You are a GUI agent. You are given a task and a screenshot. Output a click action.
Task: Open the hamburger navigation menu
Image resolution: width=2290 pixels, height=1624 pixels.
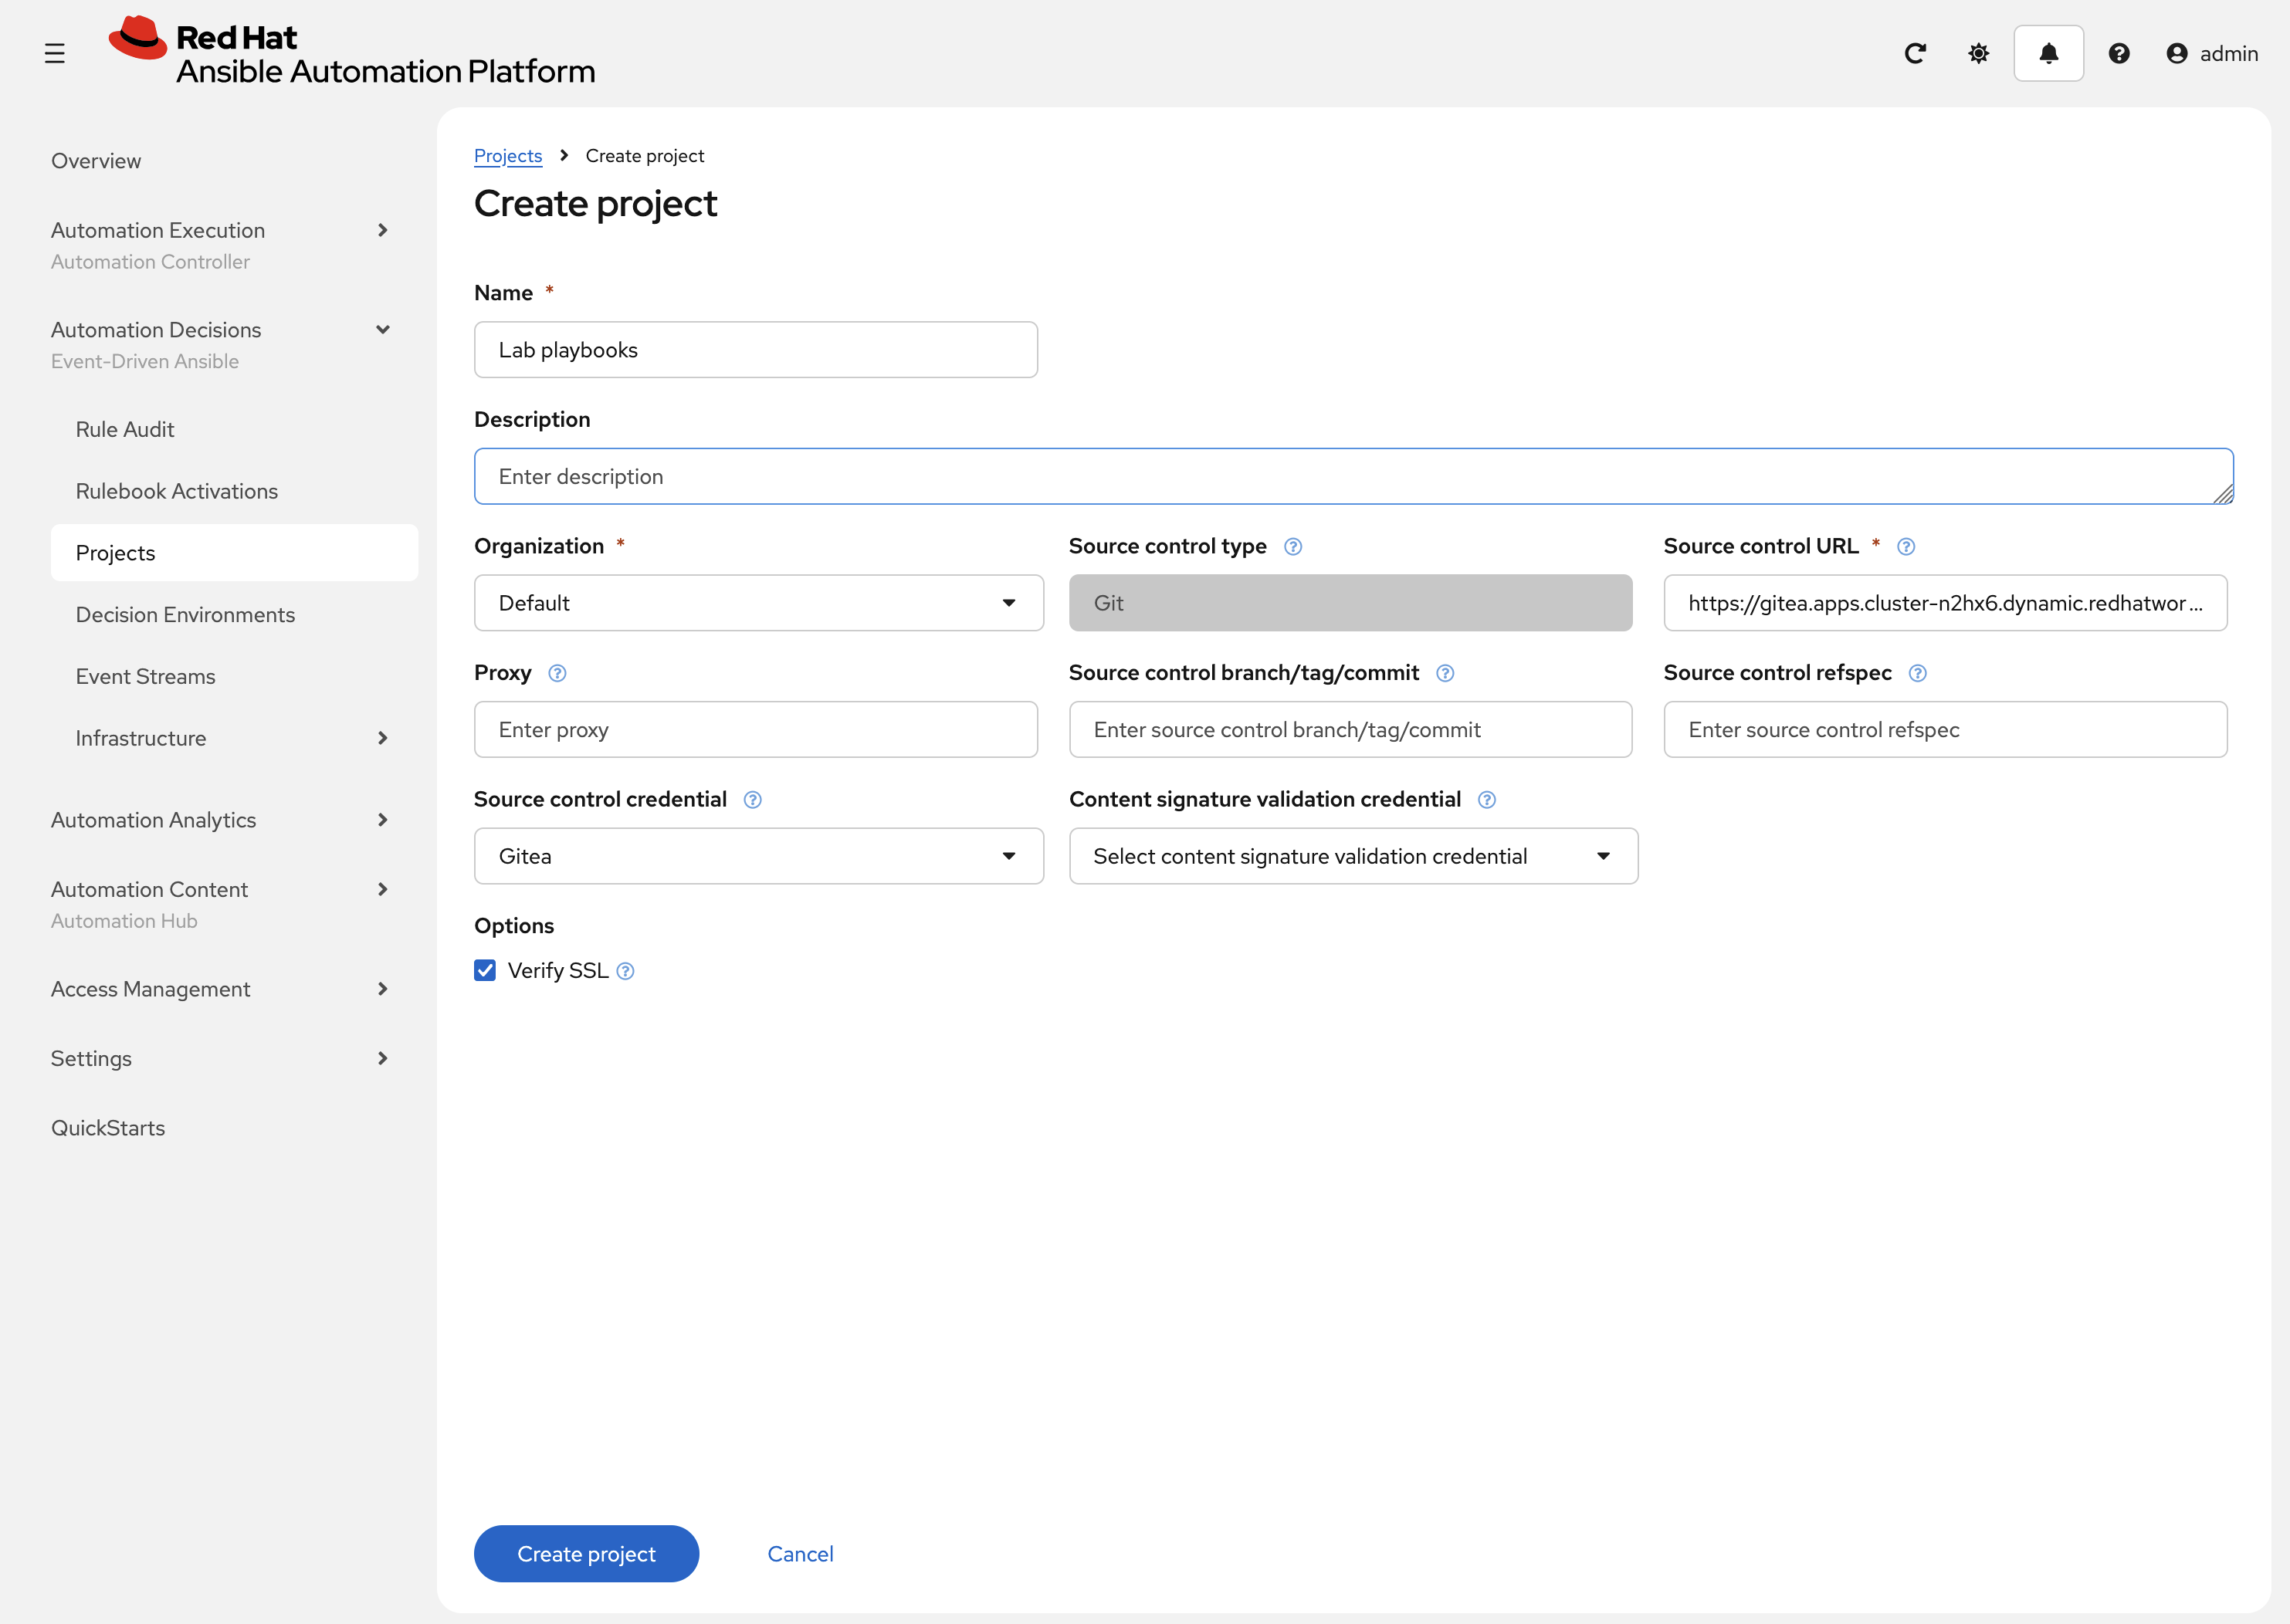click(55, 53)
